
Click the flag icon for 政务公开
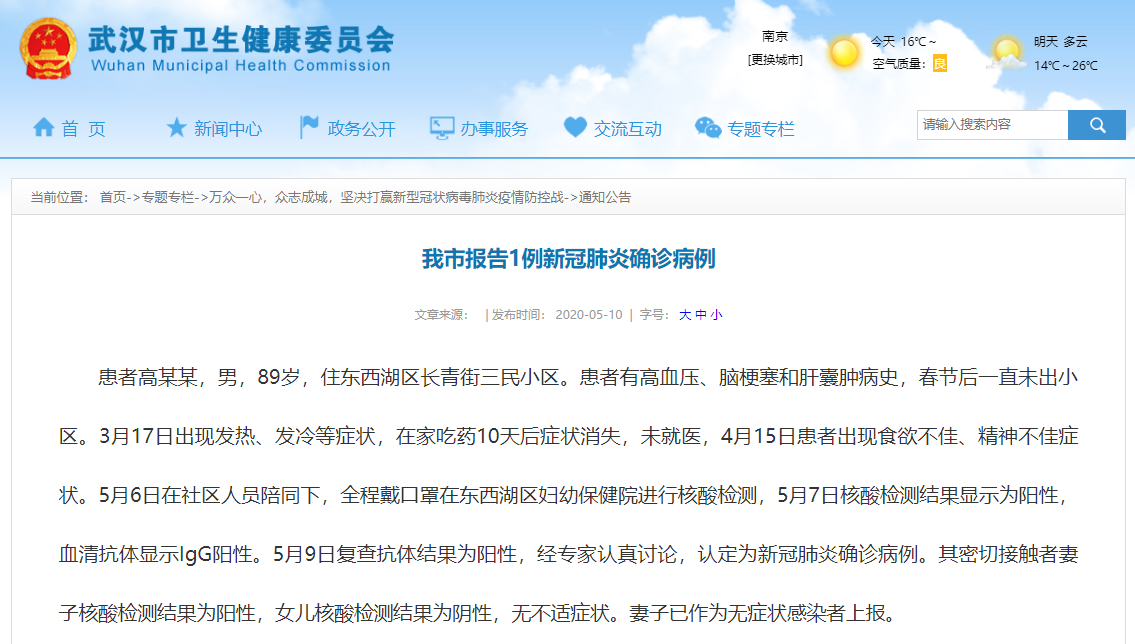pyautogui.click(x=309, y=128)
